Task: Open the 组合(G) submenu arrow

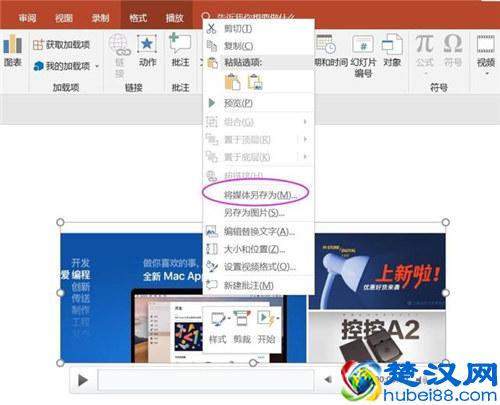Action: (305, 122)
